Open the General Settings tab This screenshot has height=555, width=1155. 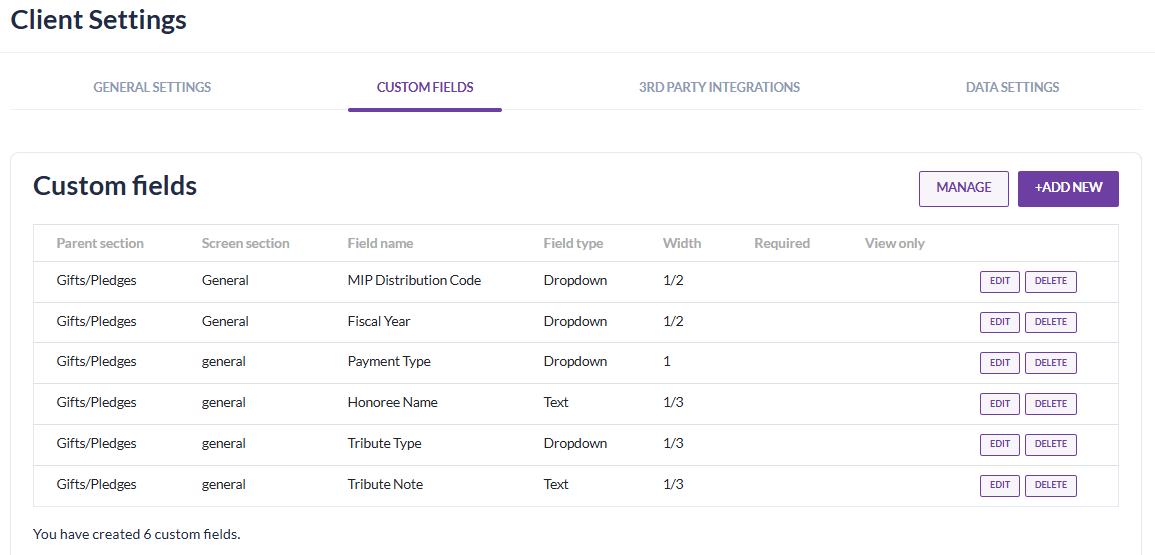click(x=152, y=87)
